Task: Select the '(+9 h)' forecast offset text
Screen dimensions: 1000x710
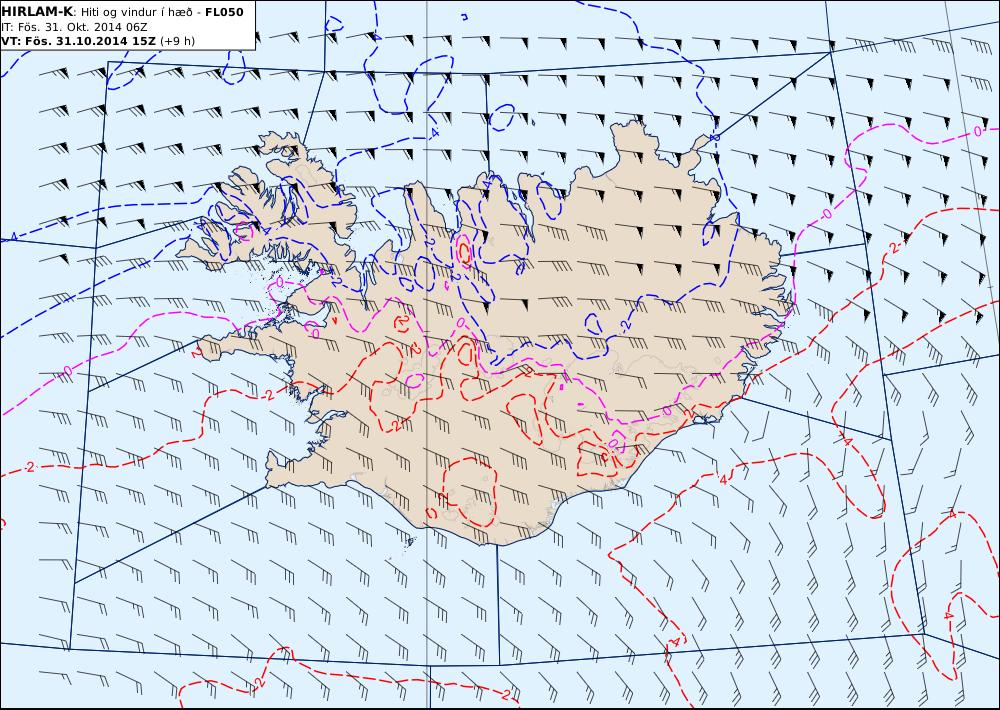Action: click(x=177, y=41)
